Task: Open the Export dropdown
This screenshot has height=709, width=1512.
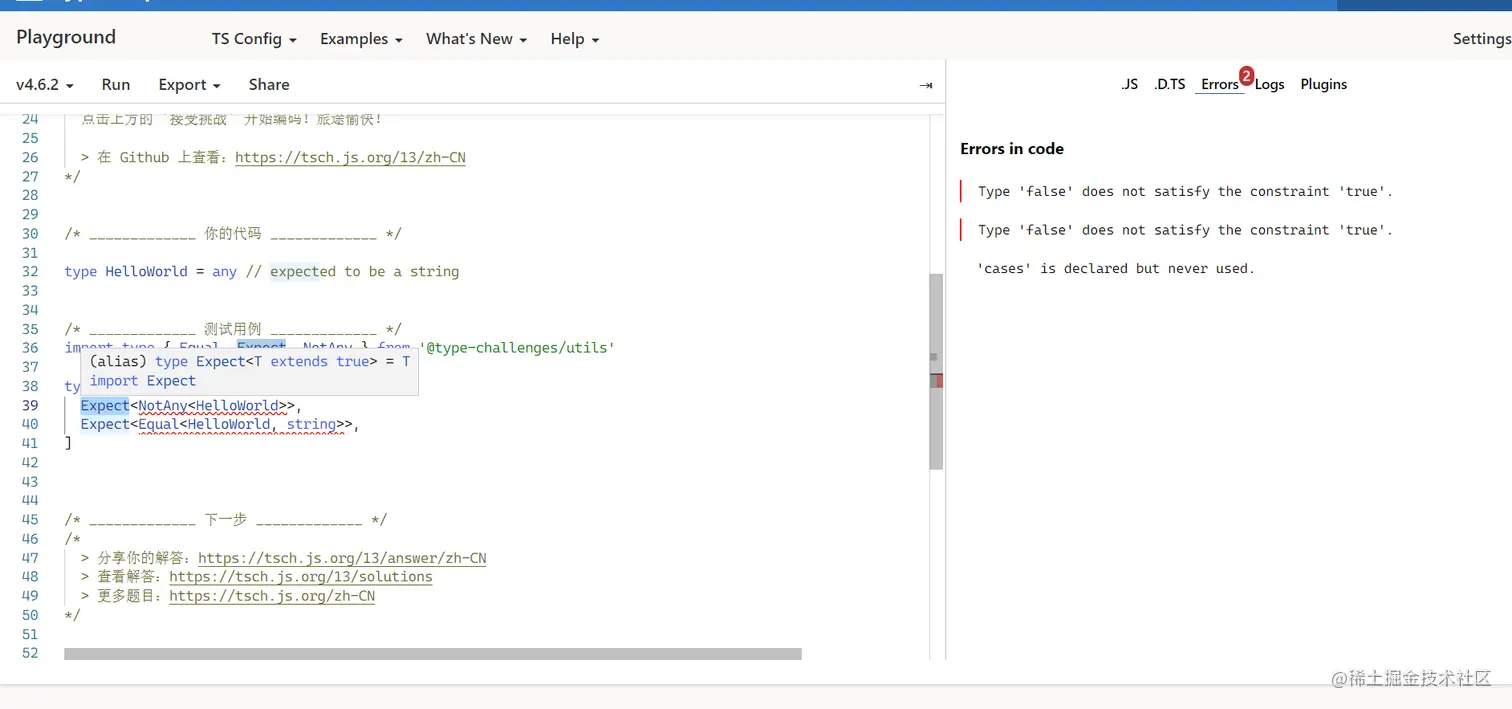Action: coord(189,85)
